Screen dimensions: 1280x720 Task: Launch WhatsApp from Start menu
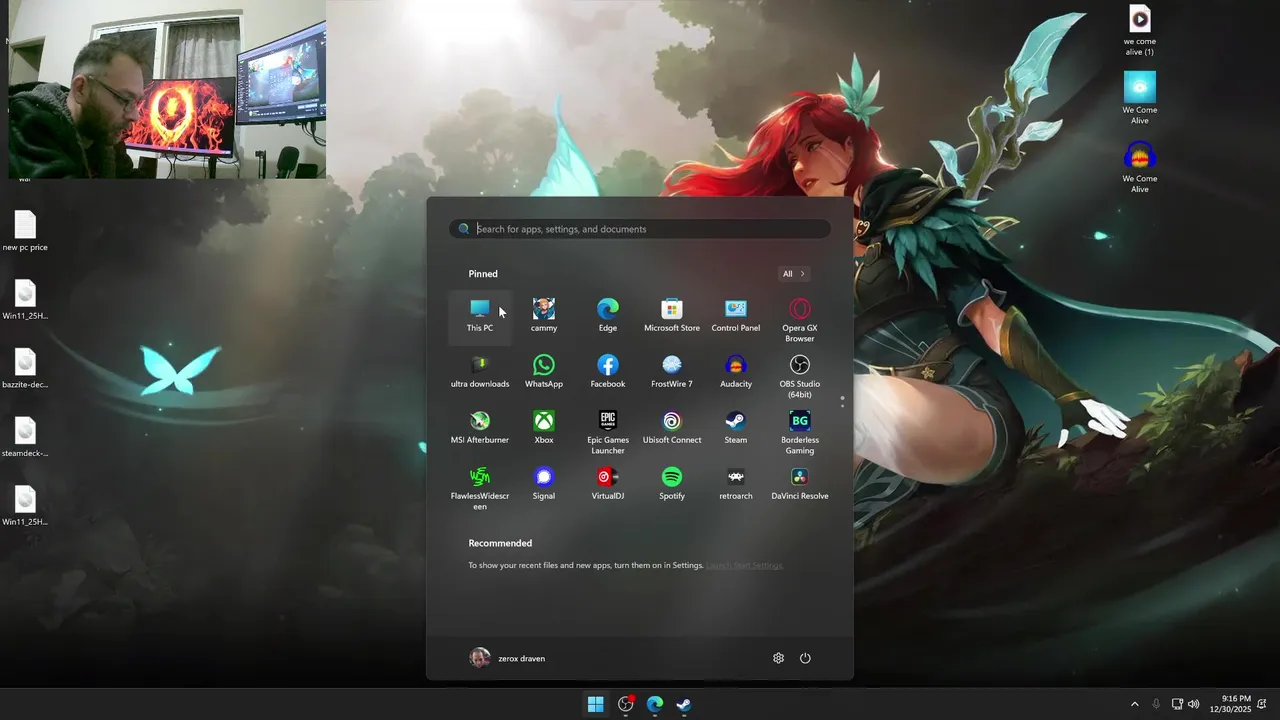click(544, 372)
